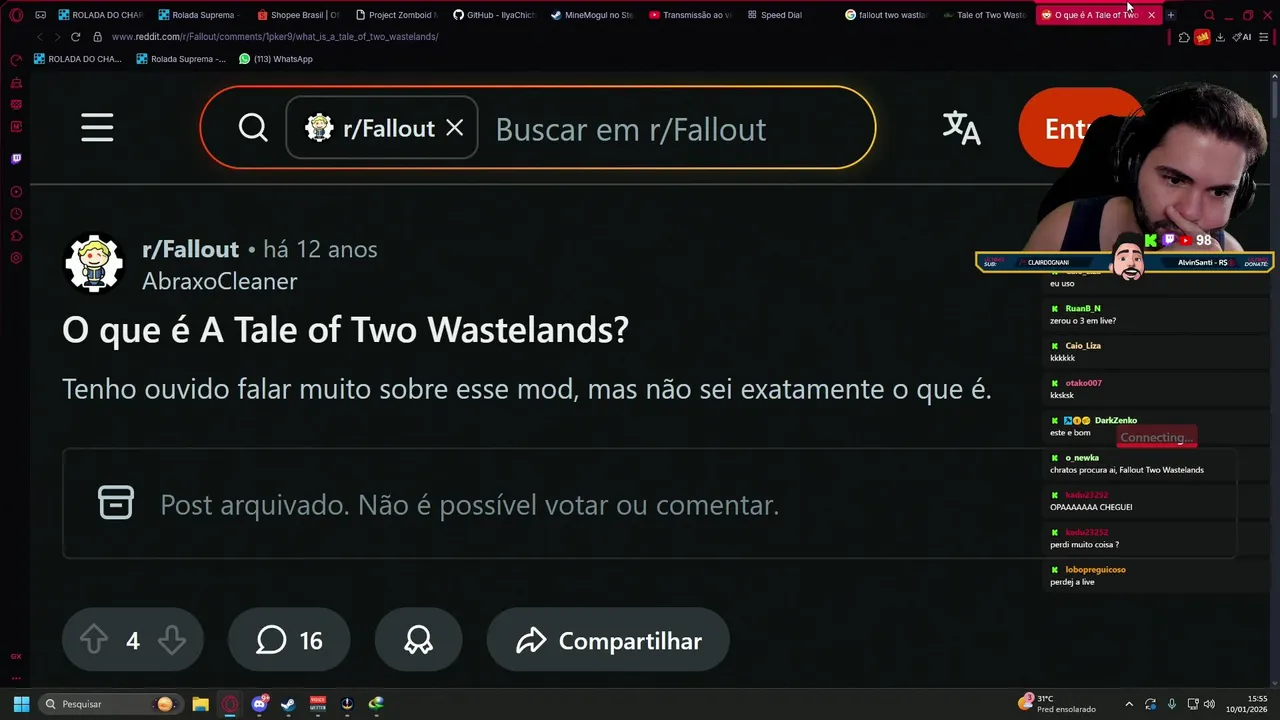Viewport: 1280px width, 720px height.
Task: Remove the r/Fallout search filter
Action: [454, 128]
